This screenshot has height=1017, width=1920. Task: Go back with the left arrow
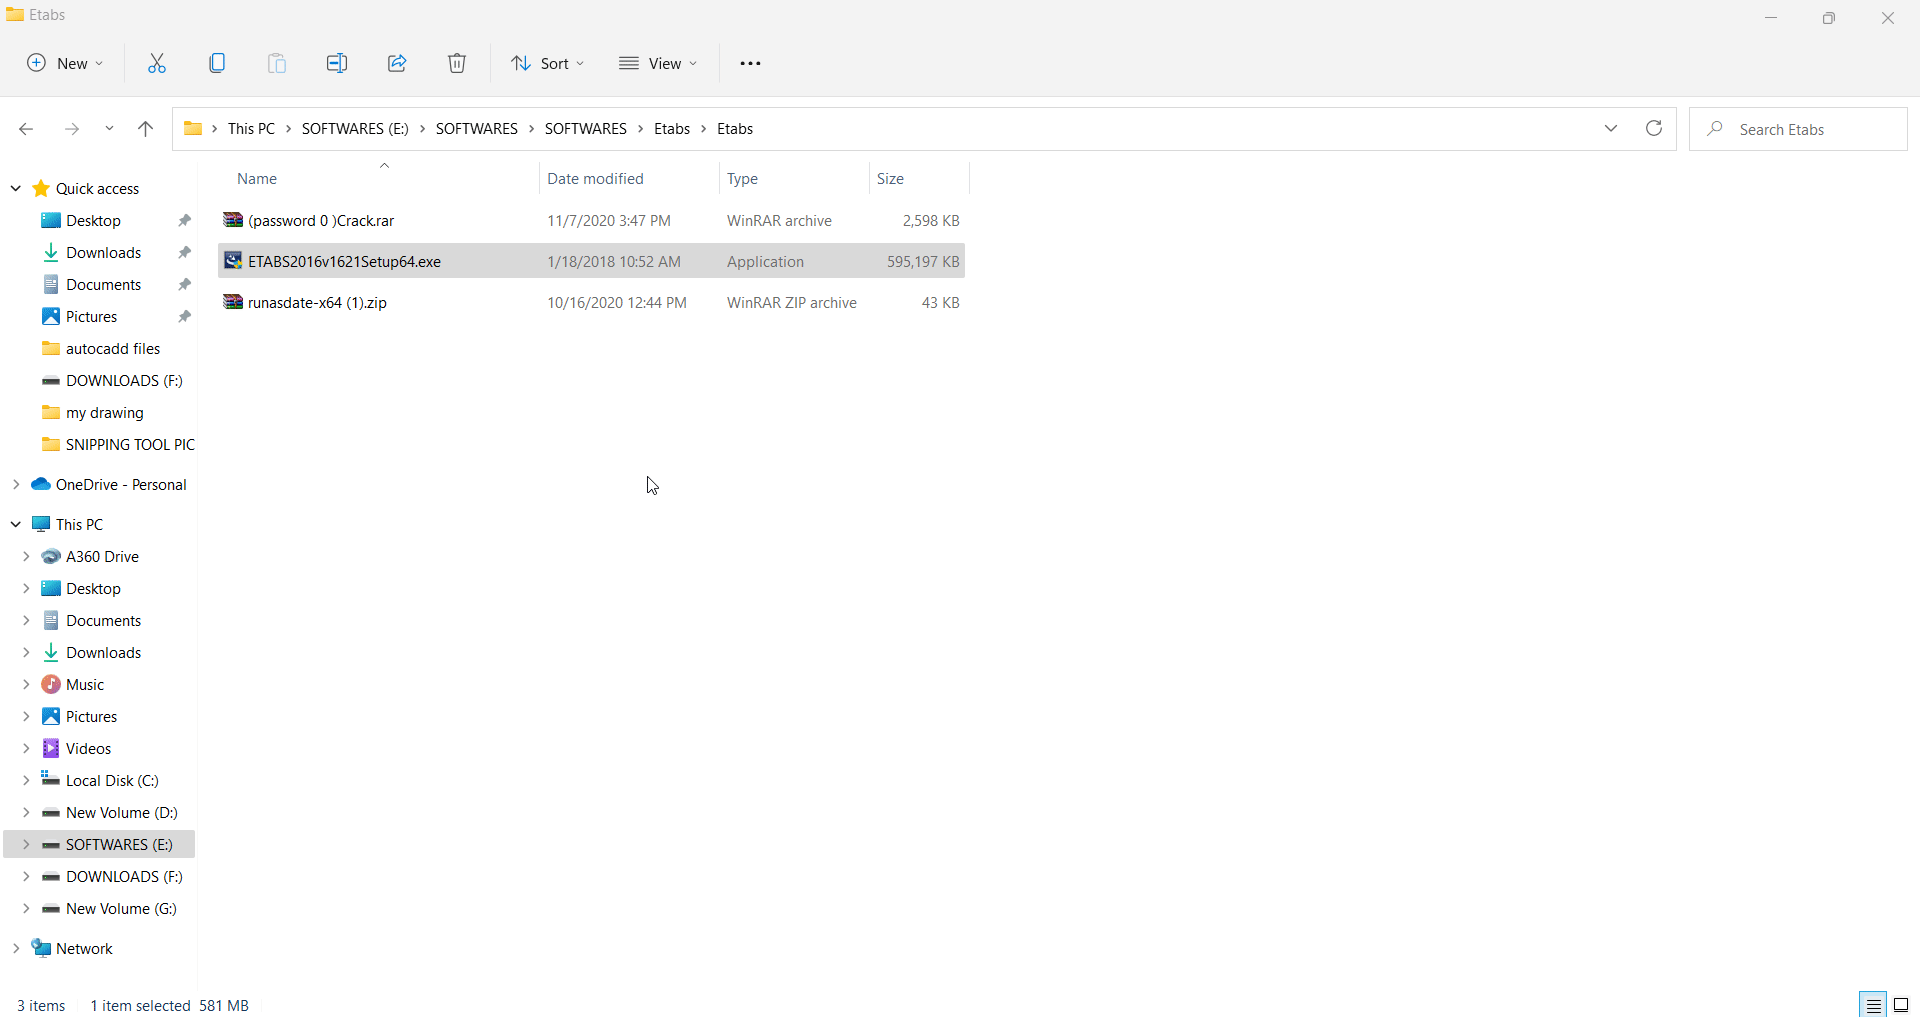26,129
